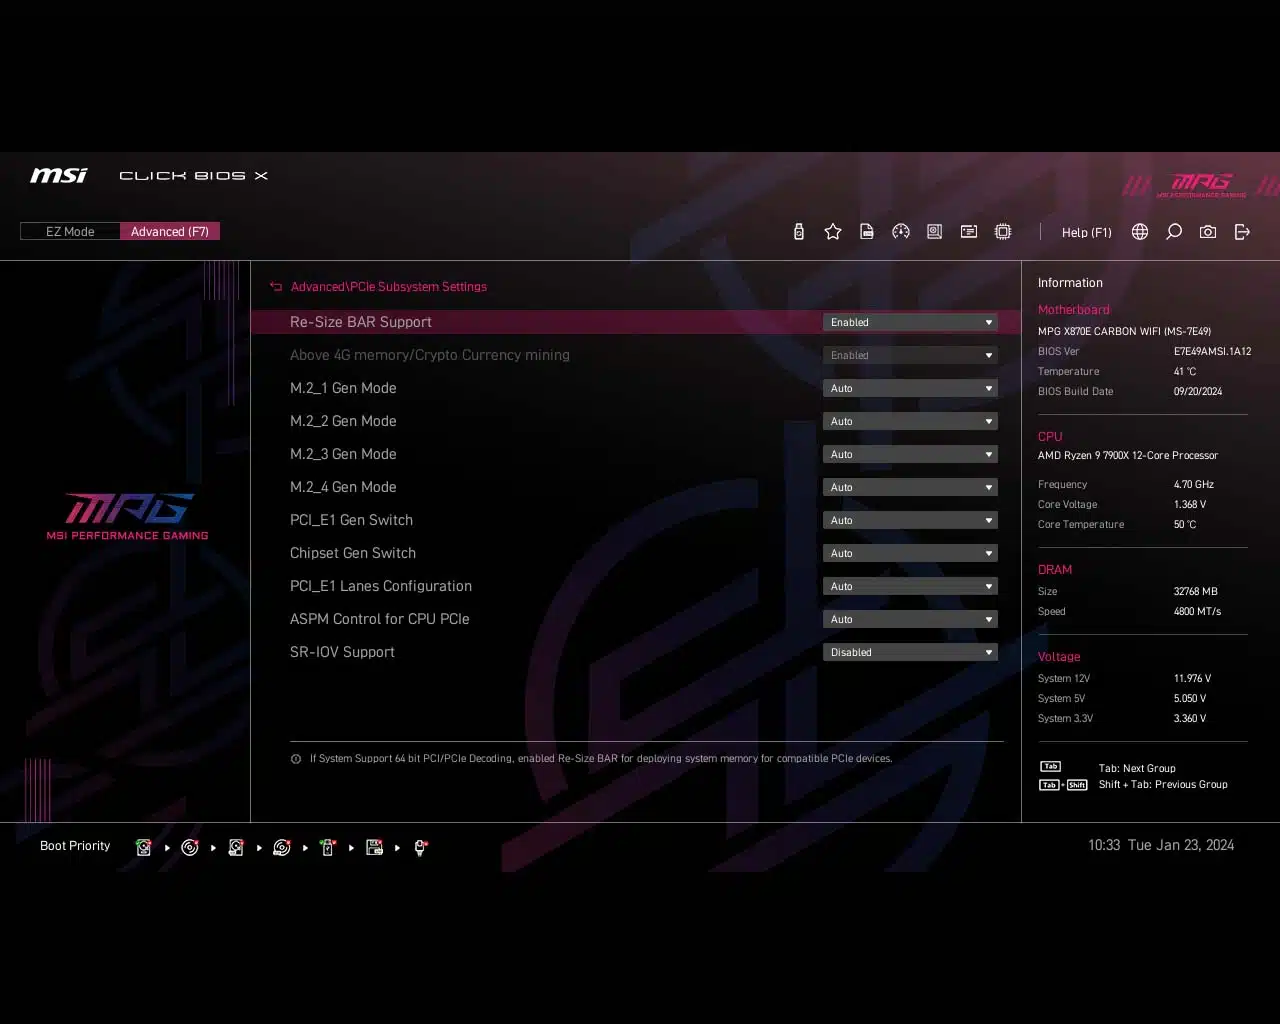Viewport: 1280px width, 1024px height.
Task: Select the network boot icon in Boot Priority
Action: 421,847
